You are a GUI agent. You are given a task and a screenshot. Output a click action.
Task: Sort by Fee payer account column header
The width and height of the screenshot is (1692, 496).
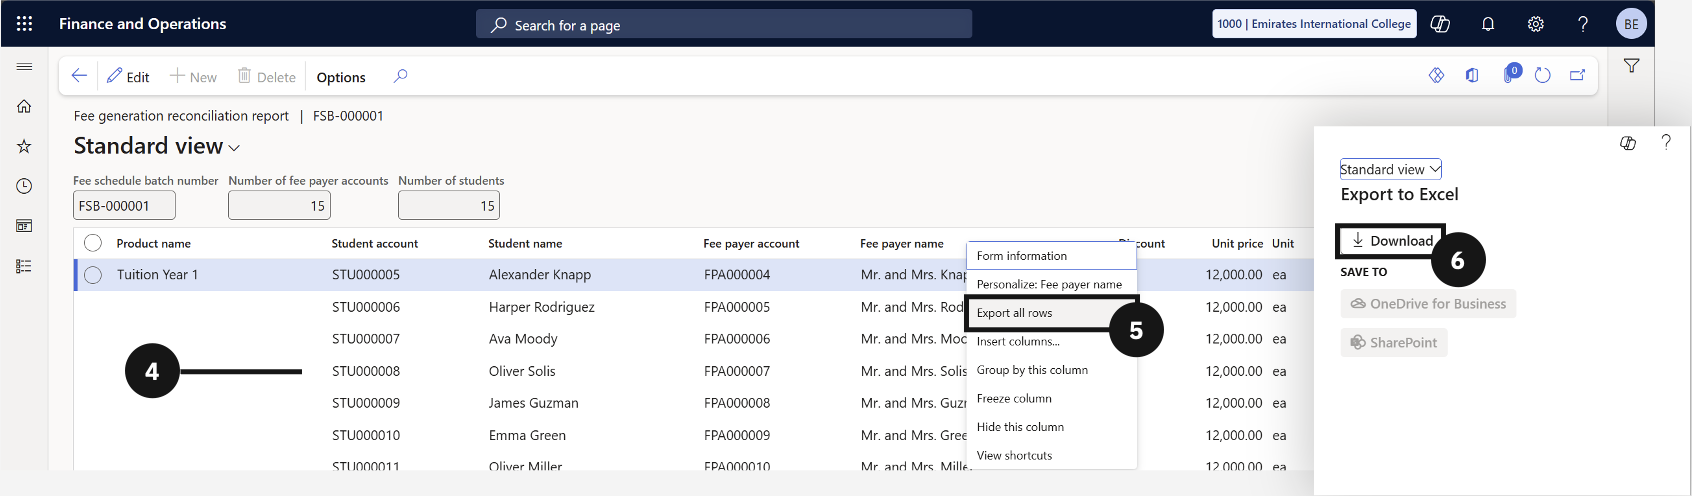[x=751, y=243]
